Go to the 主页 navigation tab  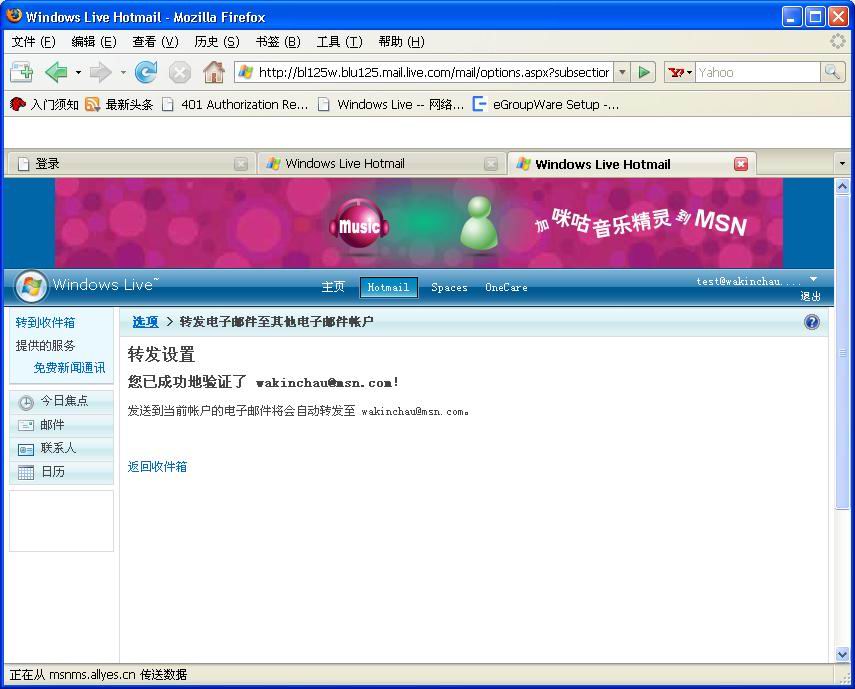point(333,287)
